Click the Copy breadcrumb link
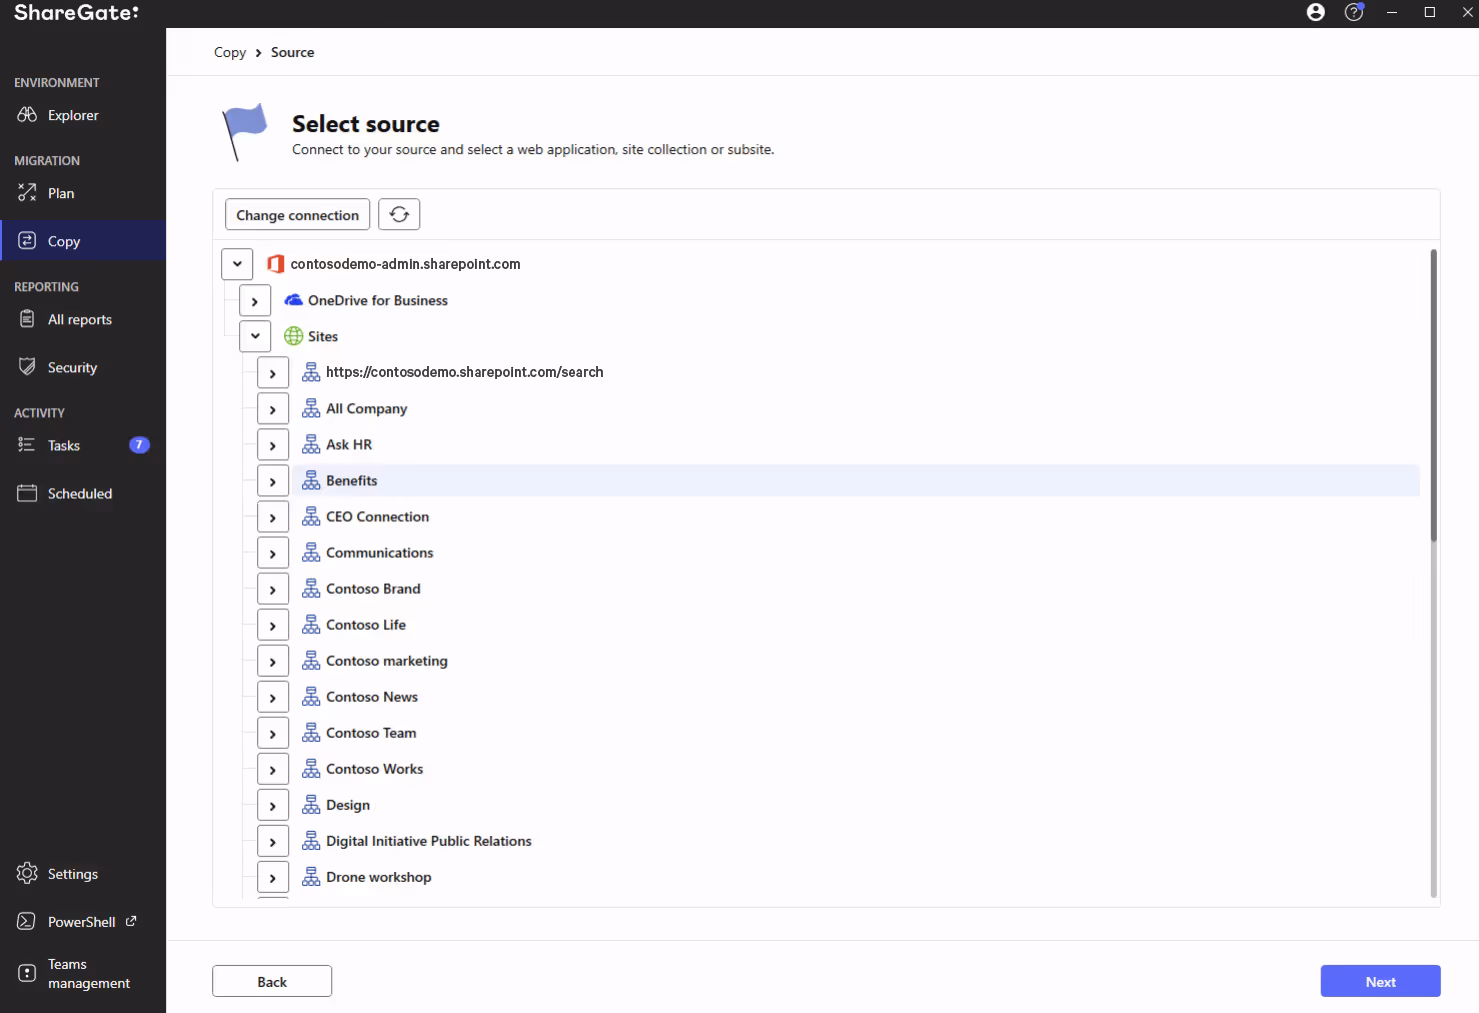This screenshot has width=1479, height=1013. [230, 52]
